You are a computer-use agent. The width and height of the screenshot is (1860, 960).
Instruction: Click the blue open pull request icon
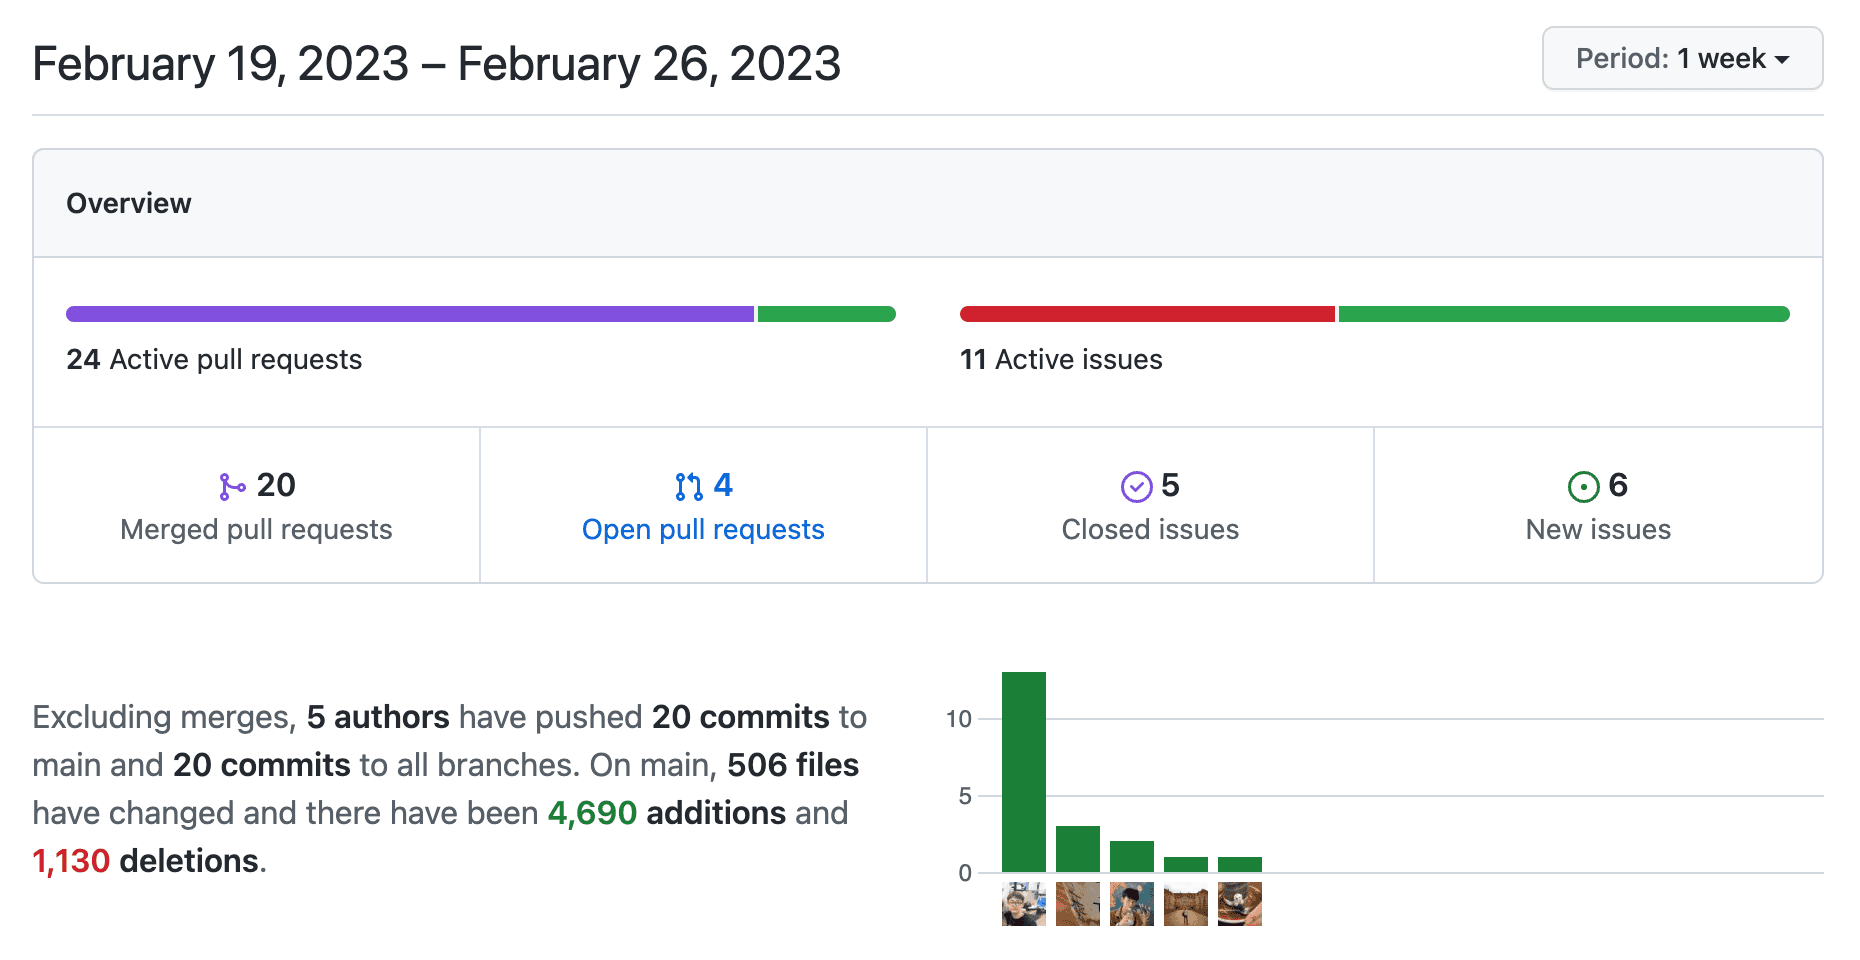(688, 487)
